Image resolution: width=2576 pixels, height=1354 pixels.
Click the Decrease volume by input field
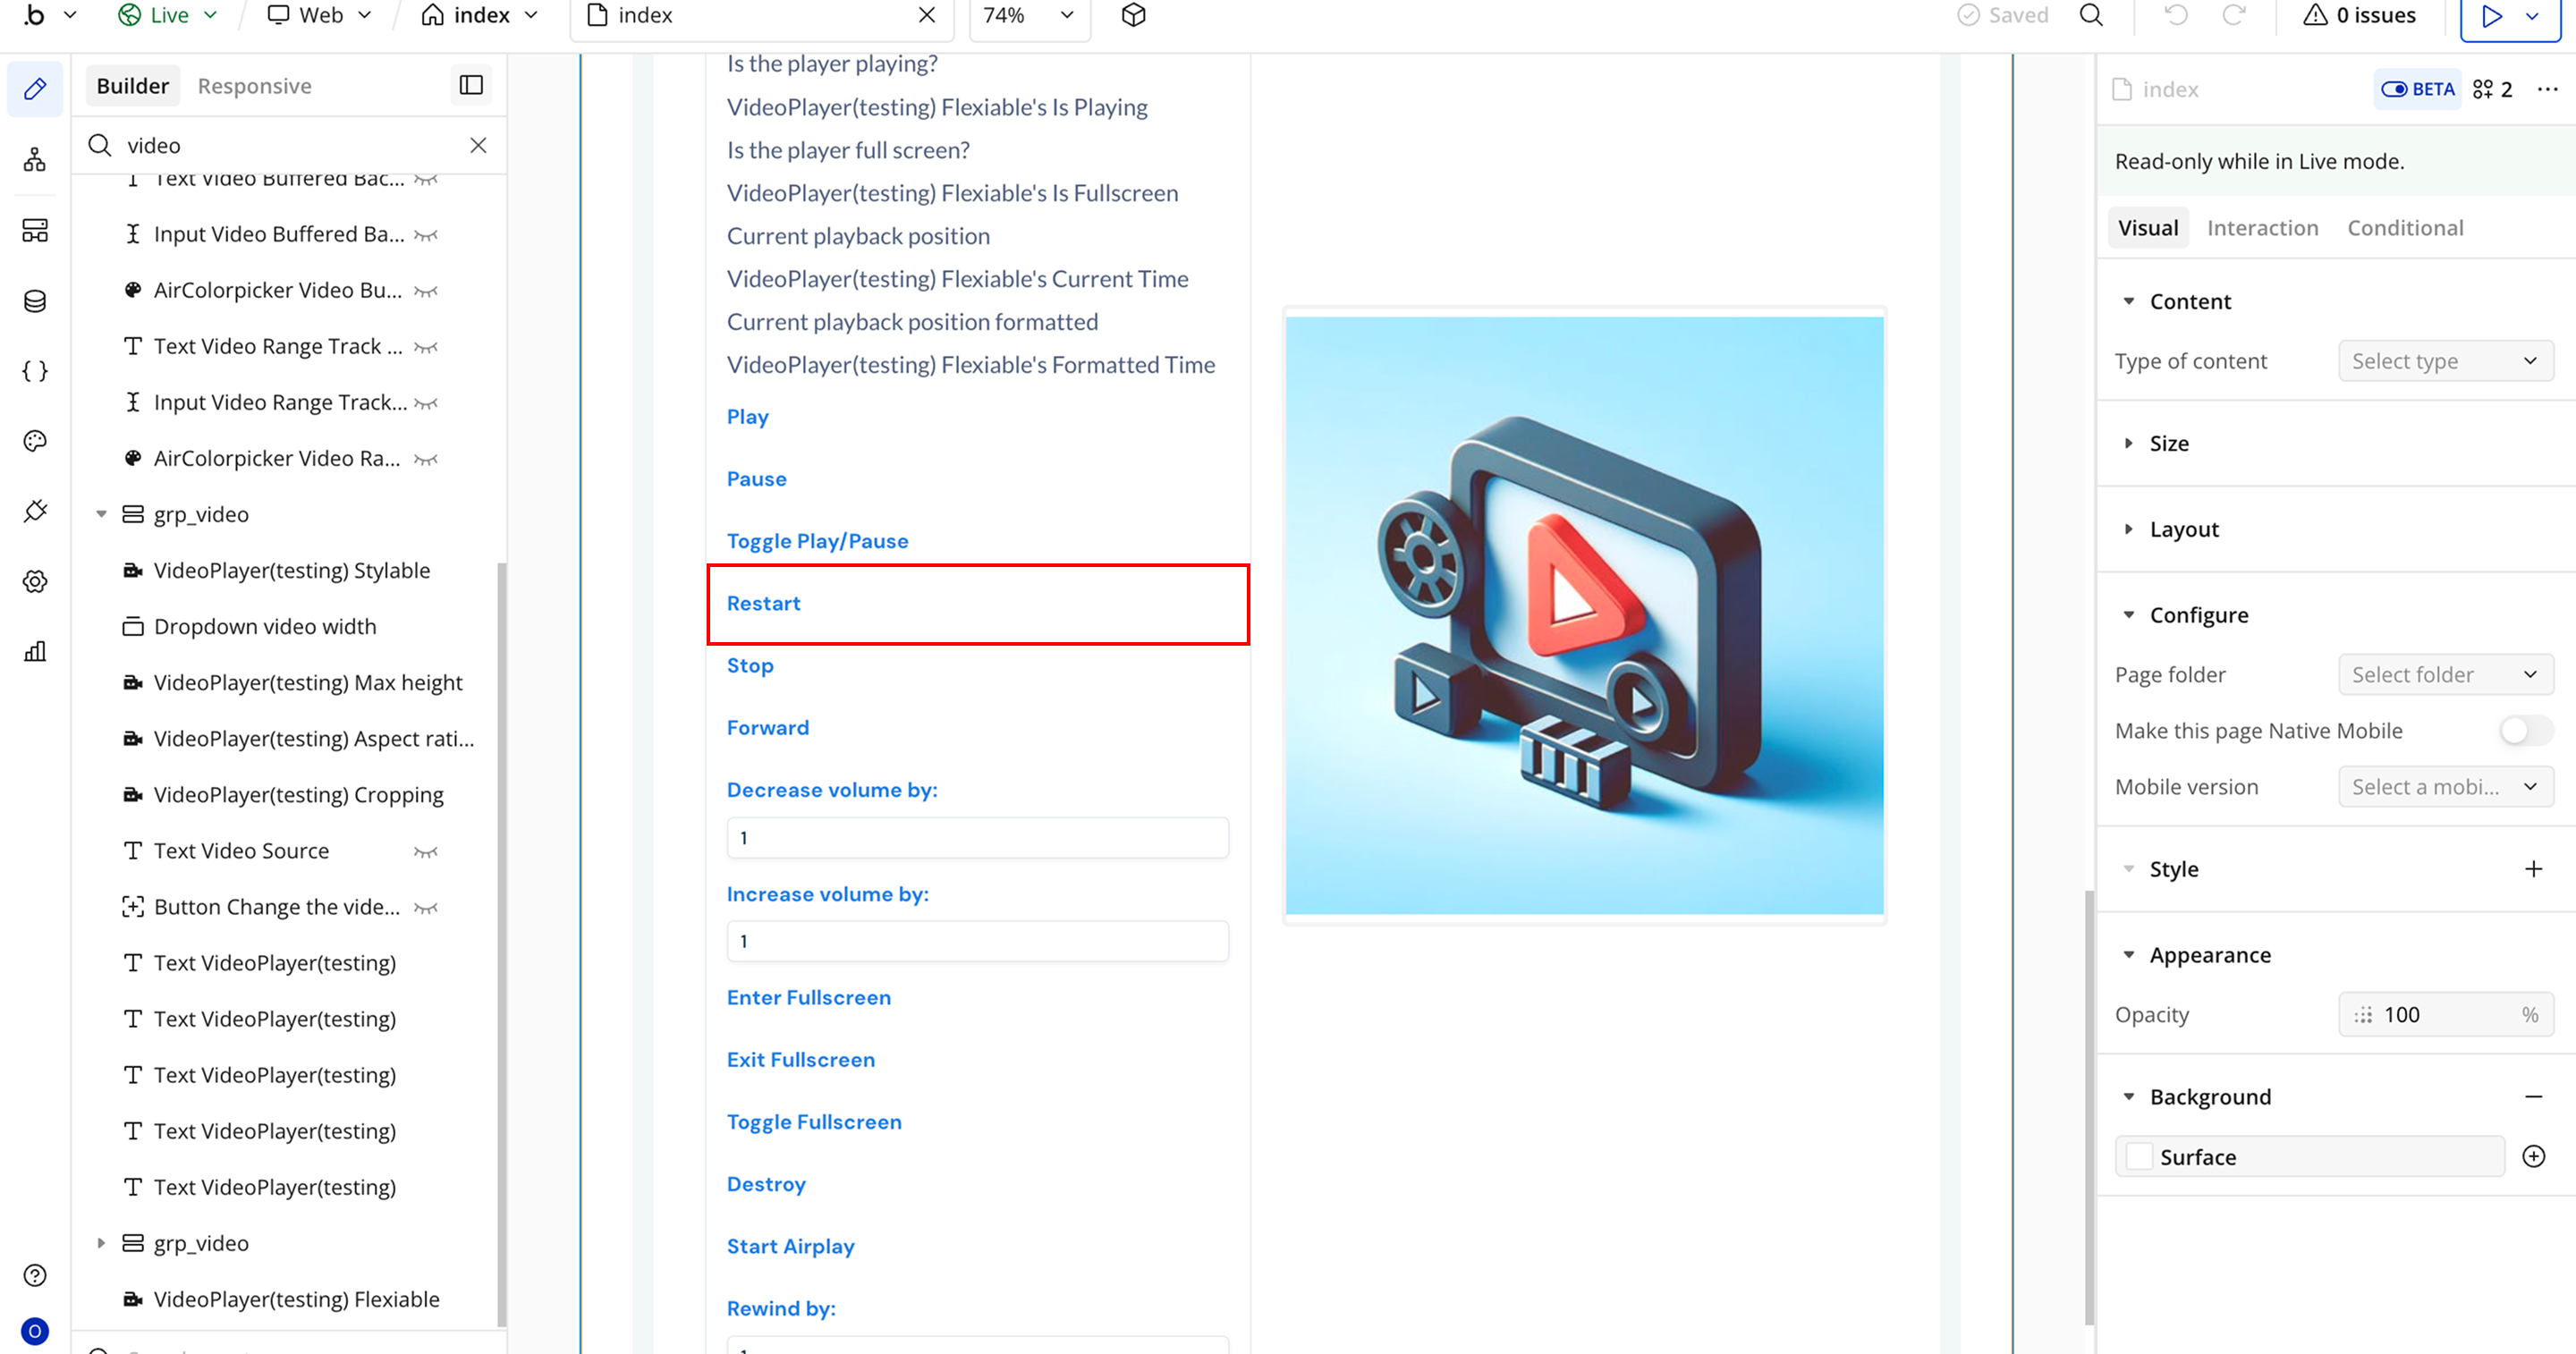coord(977,838)
